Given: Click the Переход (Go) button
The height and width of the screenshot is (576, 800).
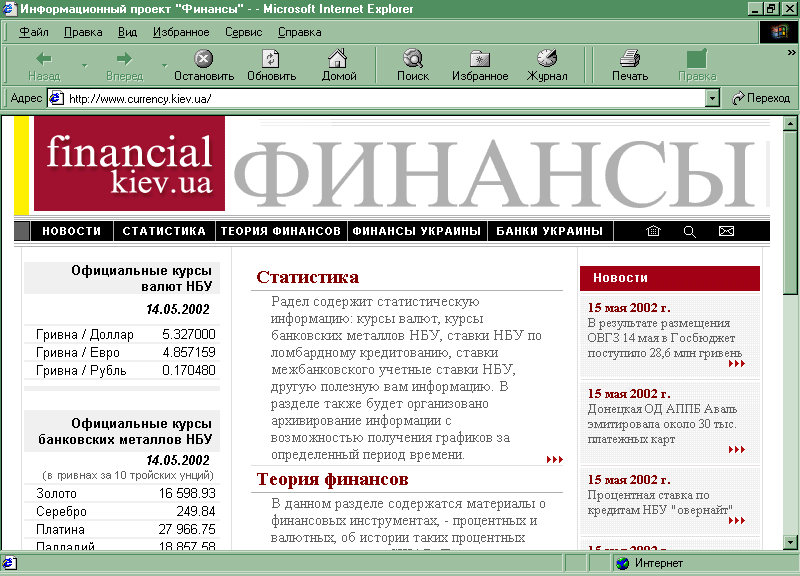Looking at the screenshot, I should 761,98.
